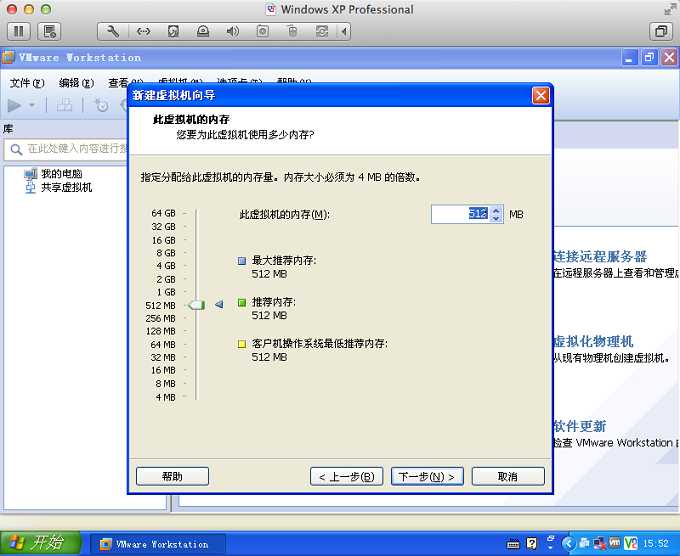Image resolution: width=680 pixels, height=556 pixels.
Task: Click the hard disk device icon
Action: pos(173,31)
